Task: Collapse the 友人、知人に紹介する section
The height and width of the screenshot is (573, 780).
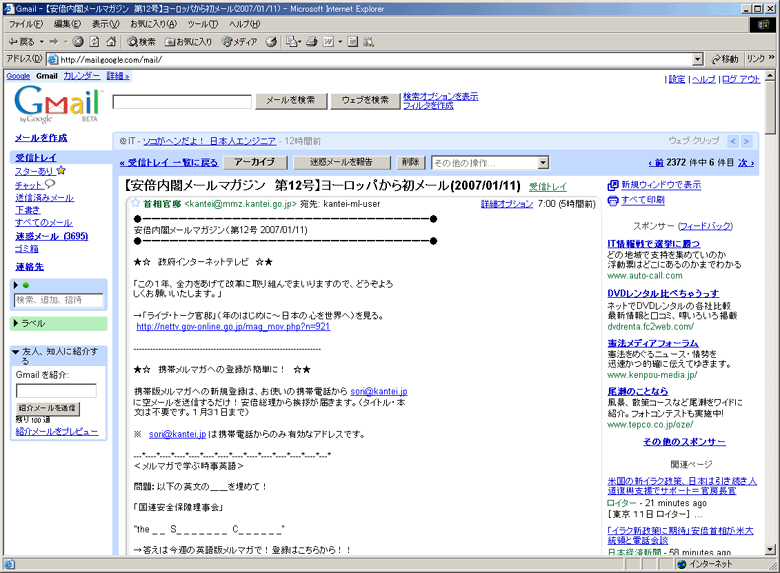Action: click(x=15, y=352)
